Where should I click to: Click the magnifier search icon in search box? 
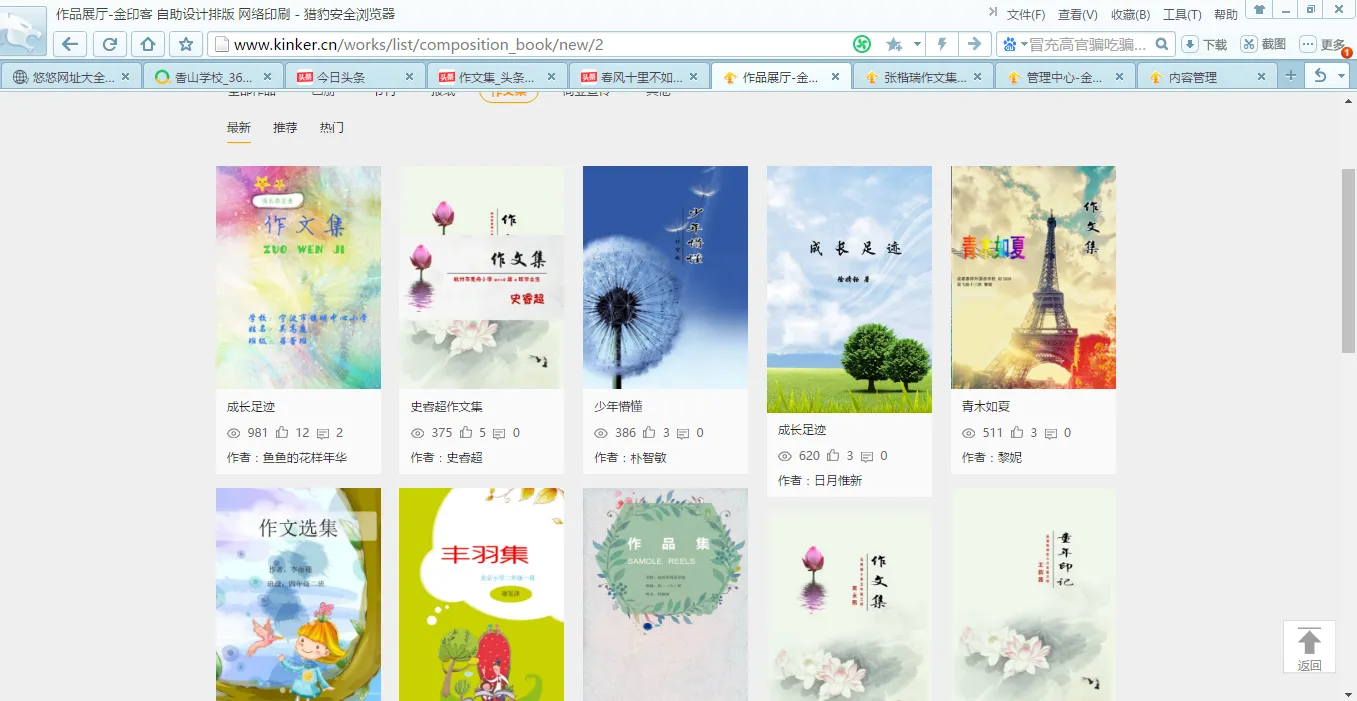pos(1162,44)
